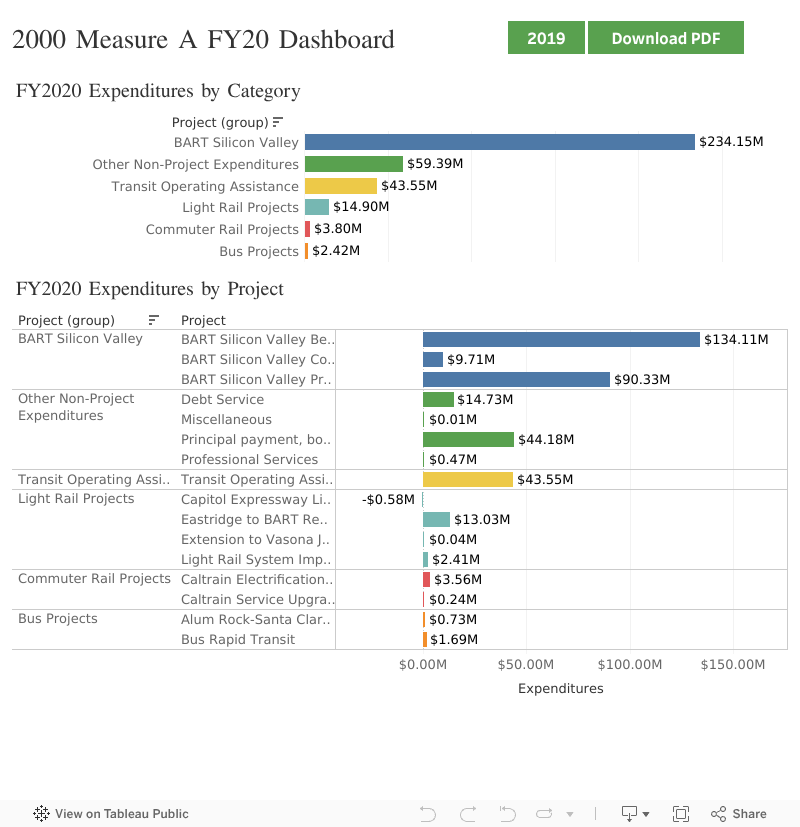
Task: Click 'Light Rail System Imp..' project row
Action: click(256, 560)
